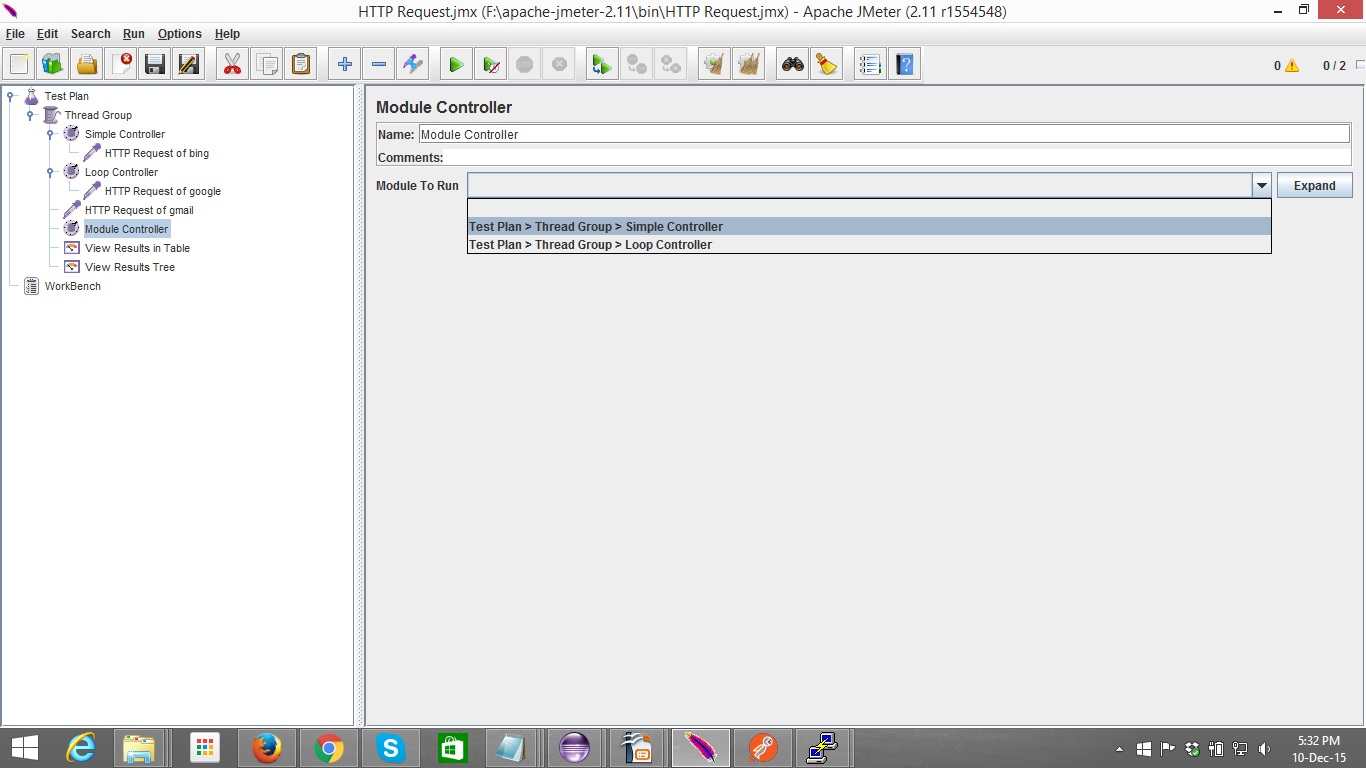Click the plus Expand All icon

tap(345, 65)
